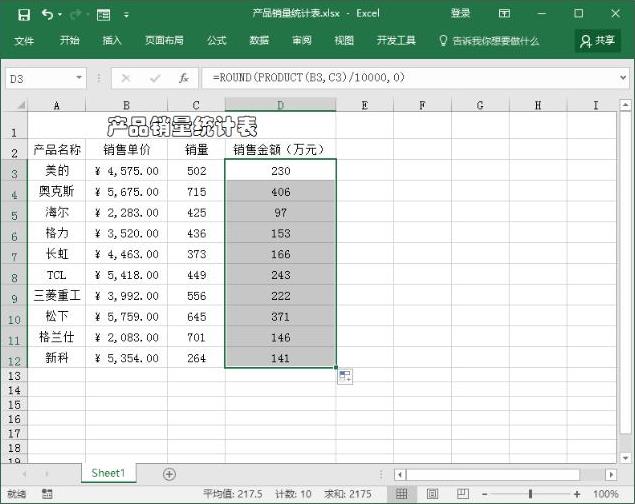
Task: Expand the Name Box dropdown arrow
Action: coord(79,78)
